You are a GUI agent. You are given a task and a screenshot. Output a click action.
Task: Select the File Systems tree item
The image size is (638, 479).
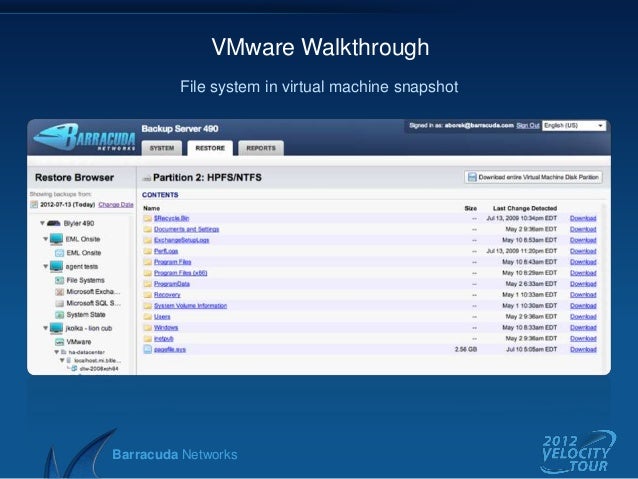coord(85,280)
